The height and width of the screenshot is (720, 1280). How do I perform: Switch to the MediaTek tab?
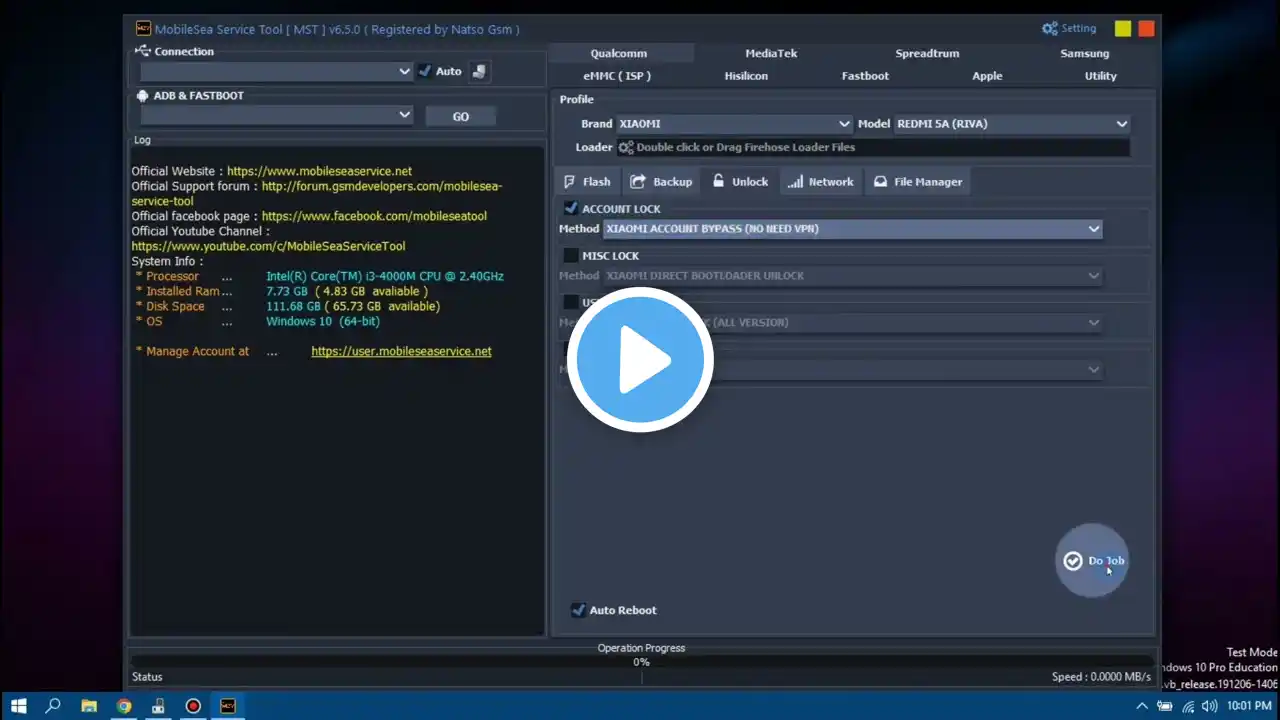point(771,54)
